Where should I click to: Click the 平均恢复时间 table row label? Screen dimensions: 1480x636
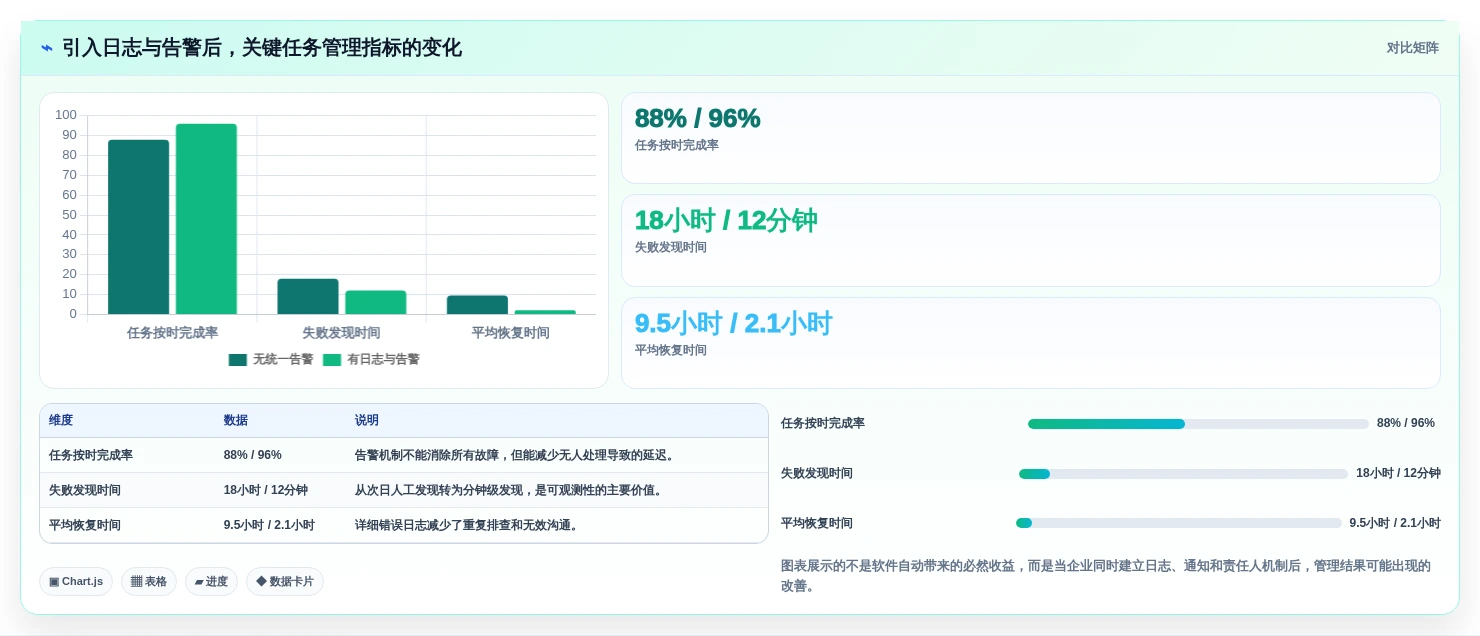(x=85, y=525)
